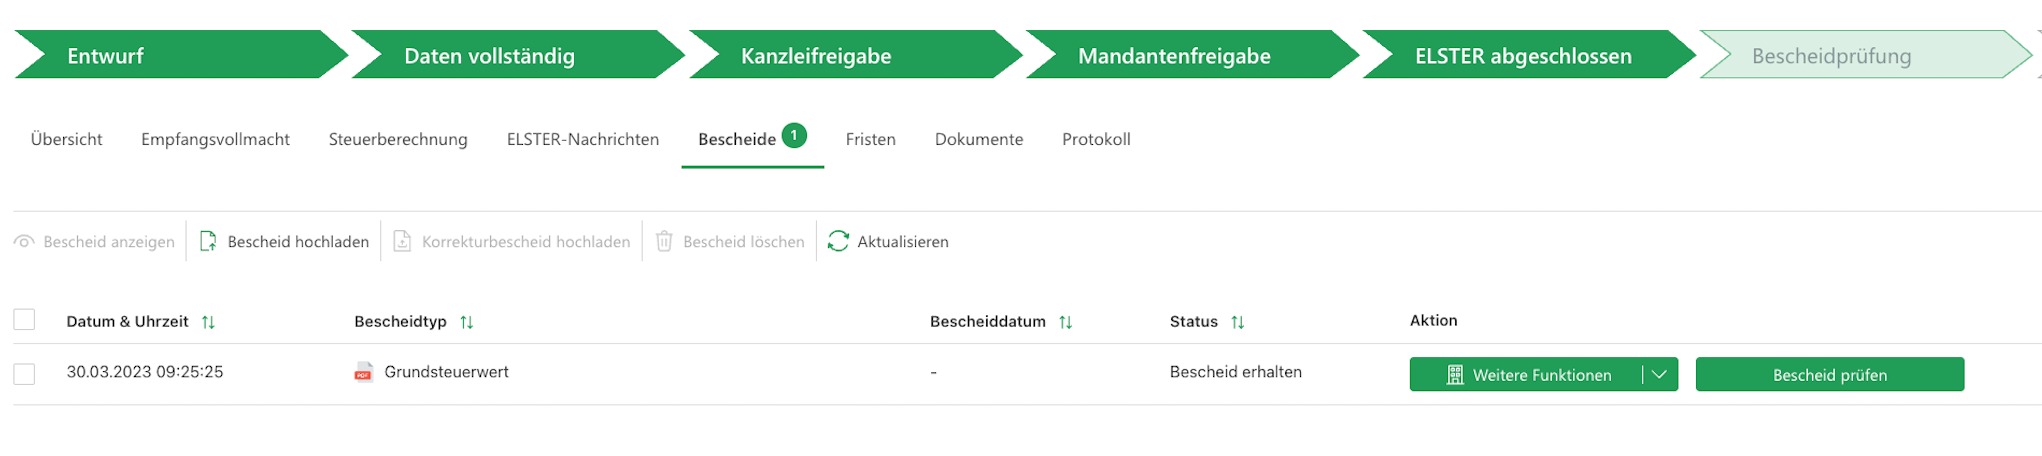Image resolution: width=2042 pixels, height=456 pixels.
Task: Click the Bescheide notification badge
Action: click(794, 135)
